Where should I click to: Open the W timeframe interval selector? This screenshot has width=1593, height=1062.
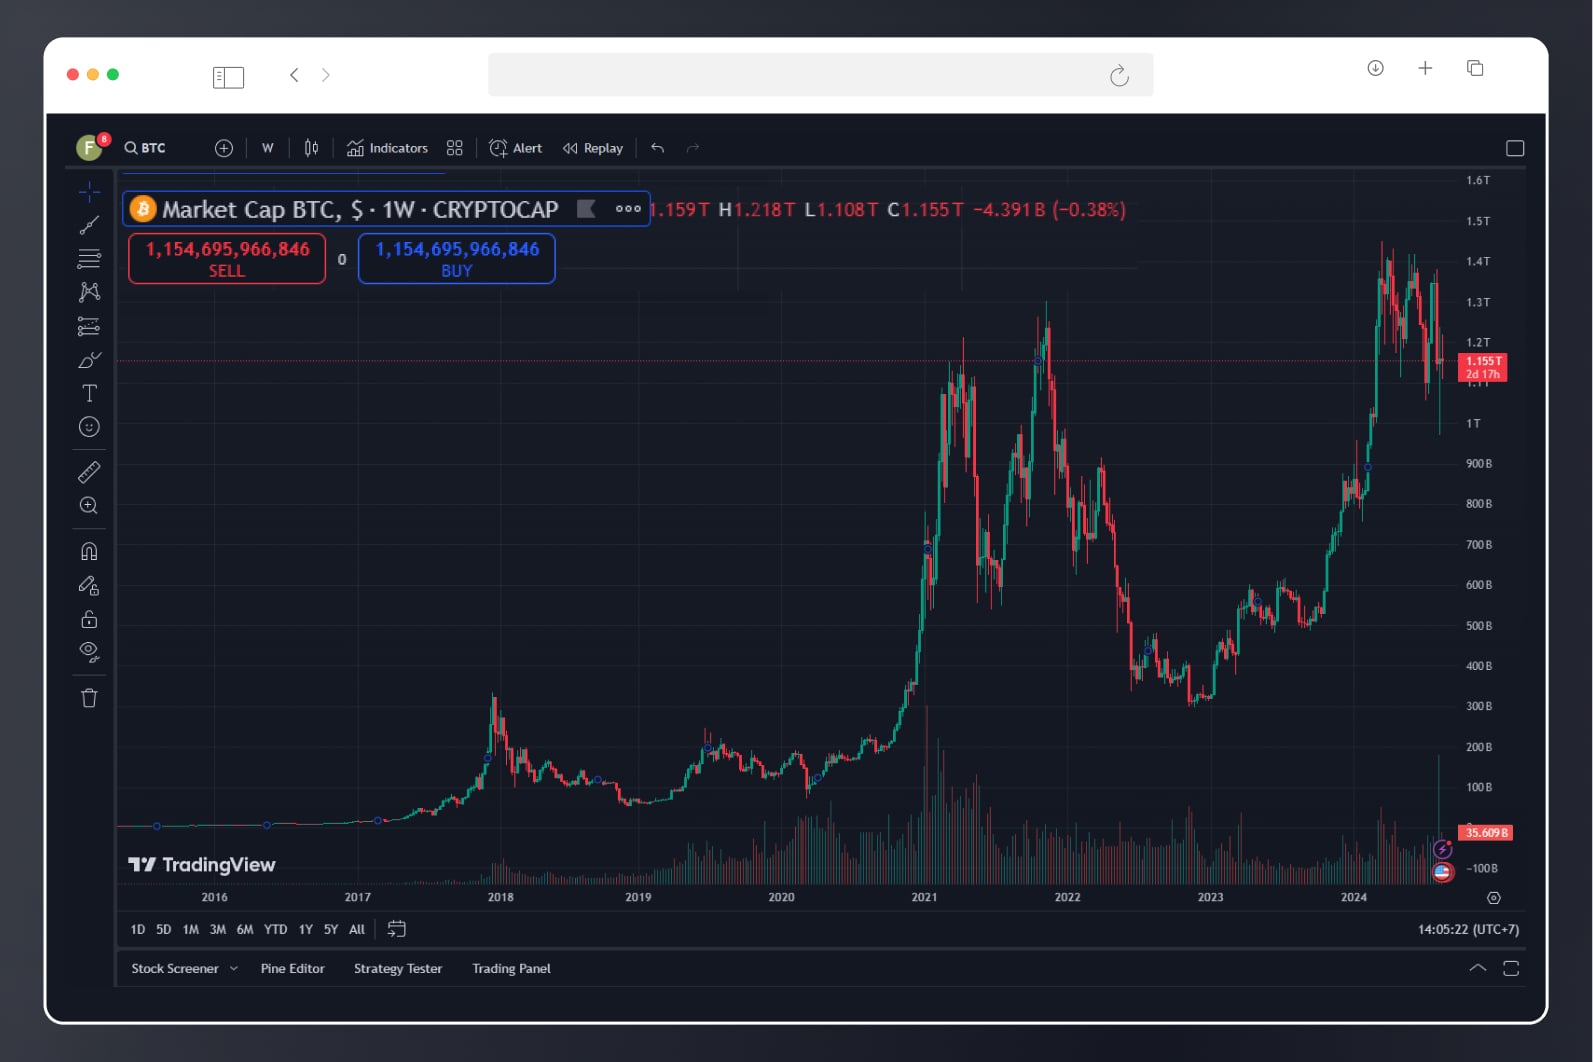(268, 148)
